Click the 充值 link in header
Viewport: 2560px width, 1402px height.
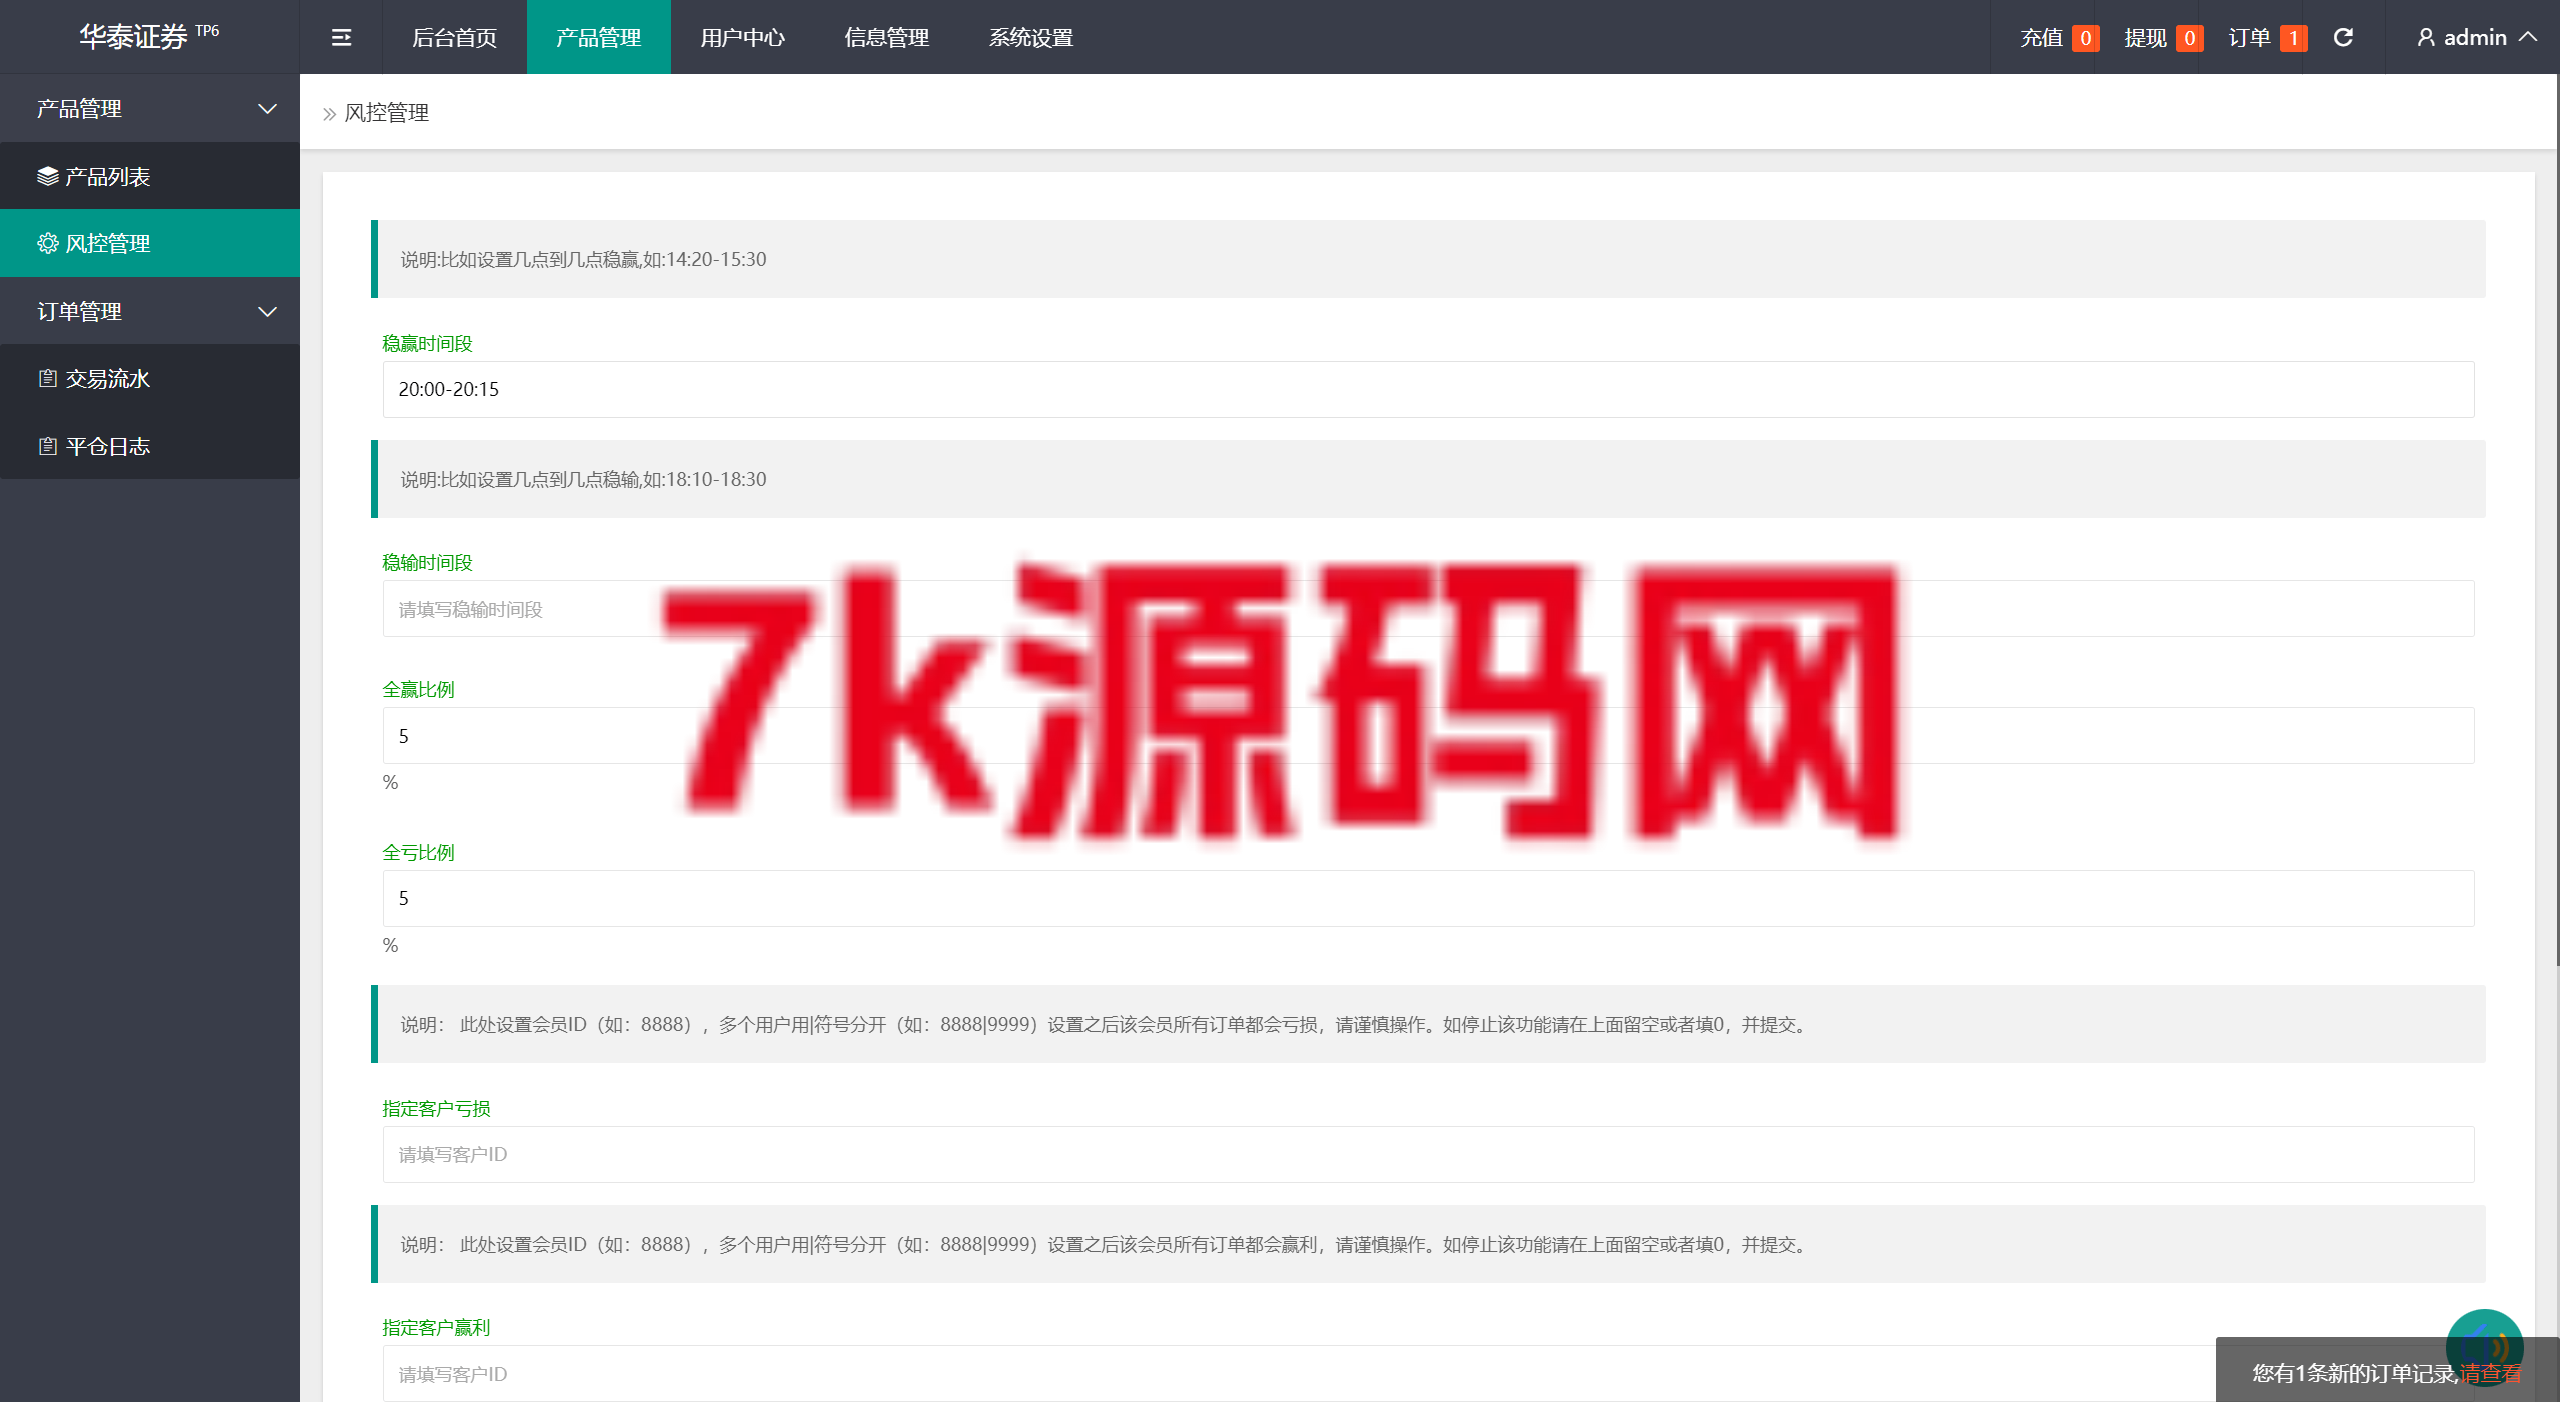coord(2041,38)
